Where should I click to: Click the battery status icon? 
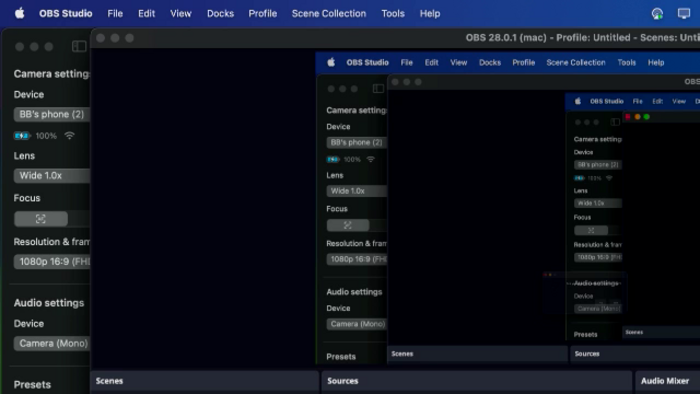(x=22, y=136)
